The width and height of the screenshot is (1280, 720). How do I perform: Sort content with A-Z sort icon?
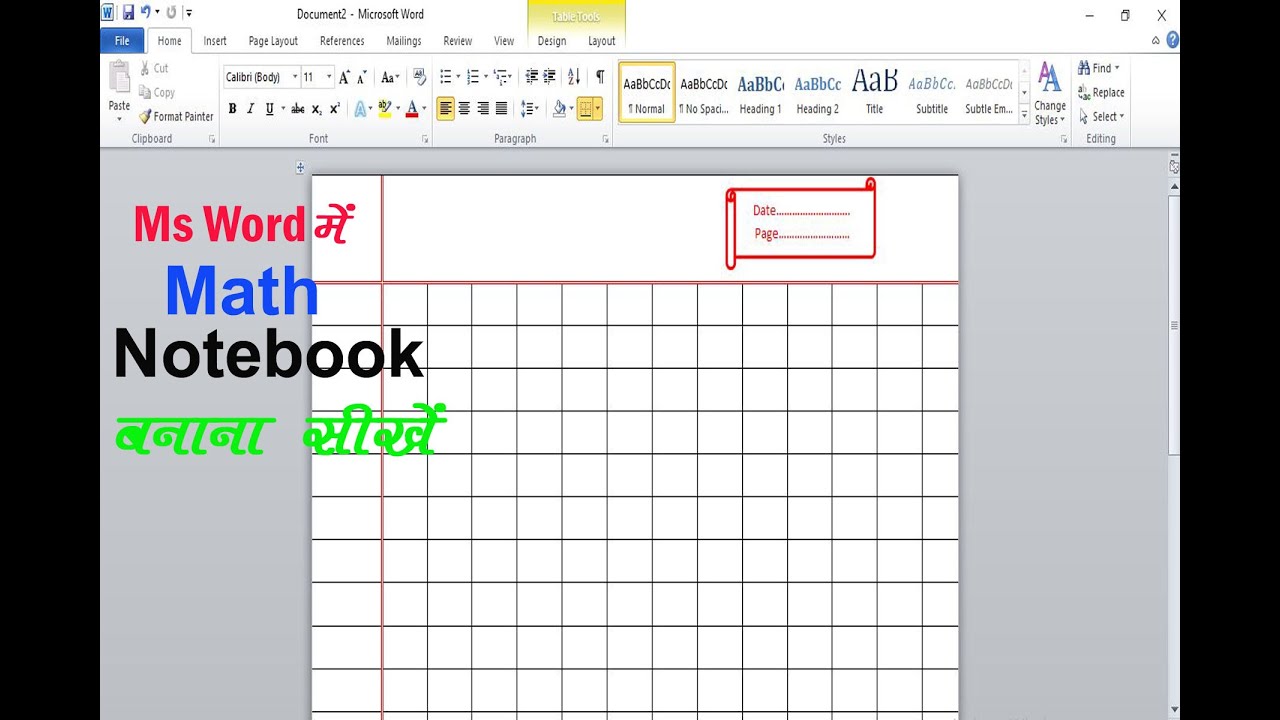click(574, 77)
